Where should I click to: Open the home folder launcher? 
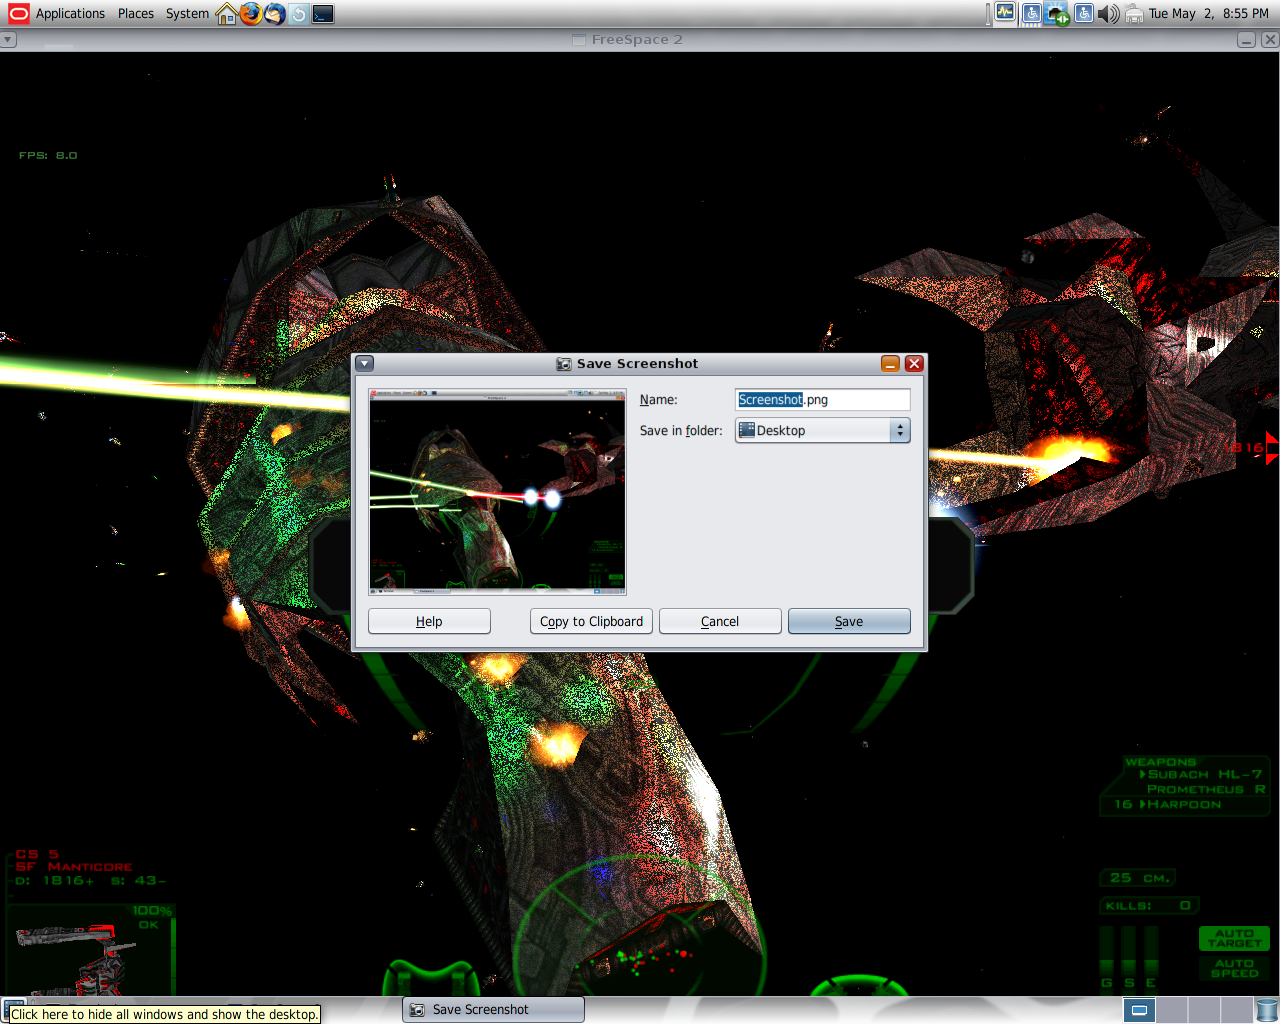tap(227, 14)
